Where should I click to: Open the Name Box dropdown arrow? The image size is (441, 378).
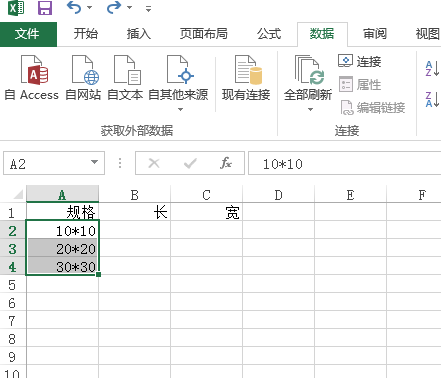95,163
